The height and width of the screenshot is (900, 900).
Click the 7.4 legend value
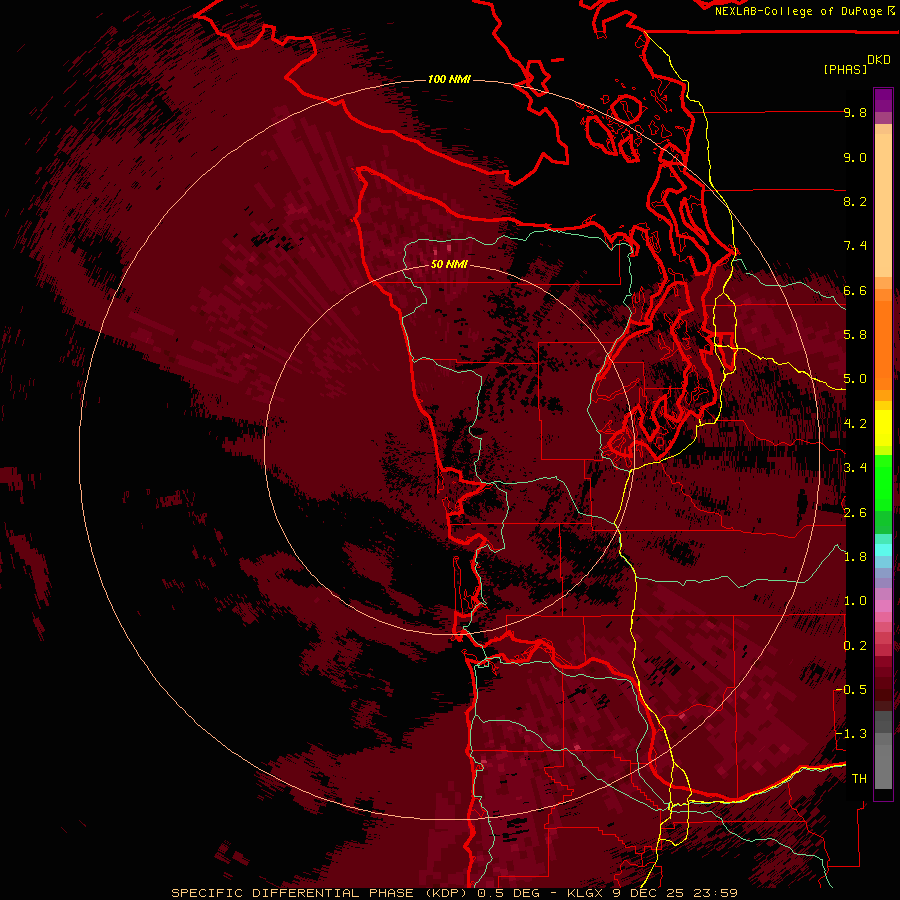[855, 246]
